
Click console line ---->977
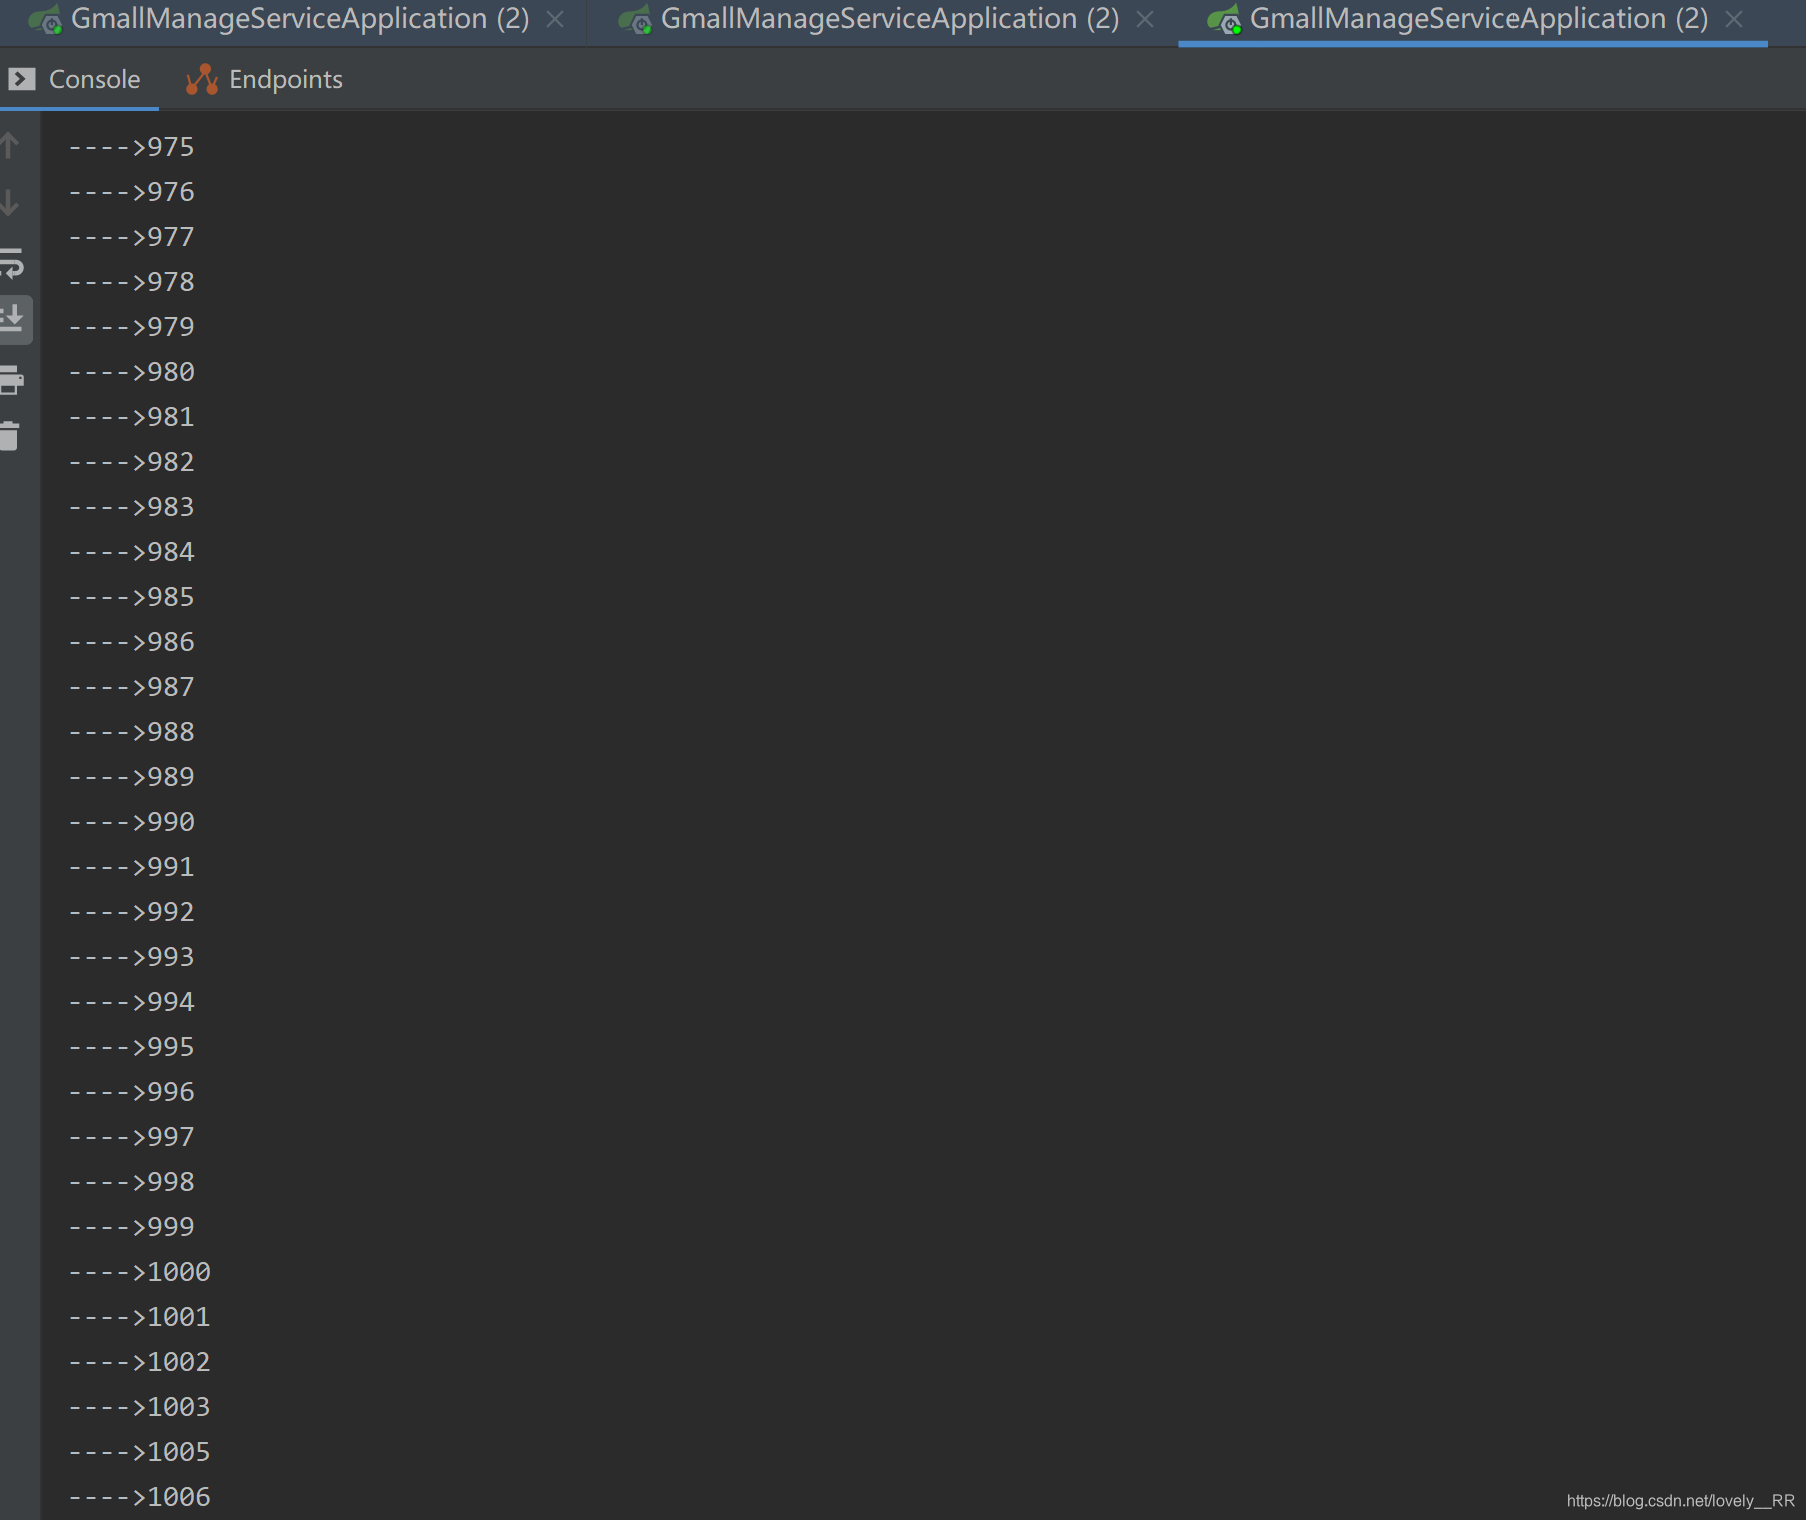(x=131, y=237)
